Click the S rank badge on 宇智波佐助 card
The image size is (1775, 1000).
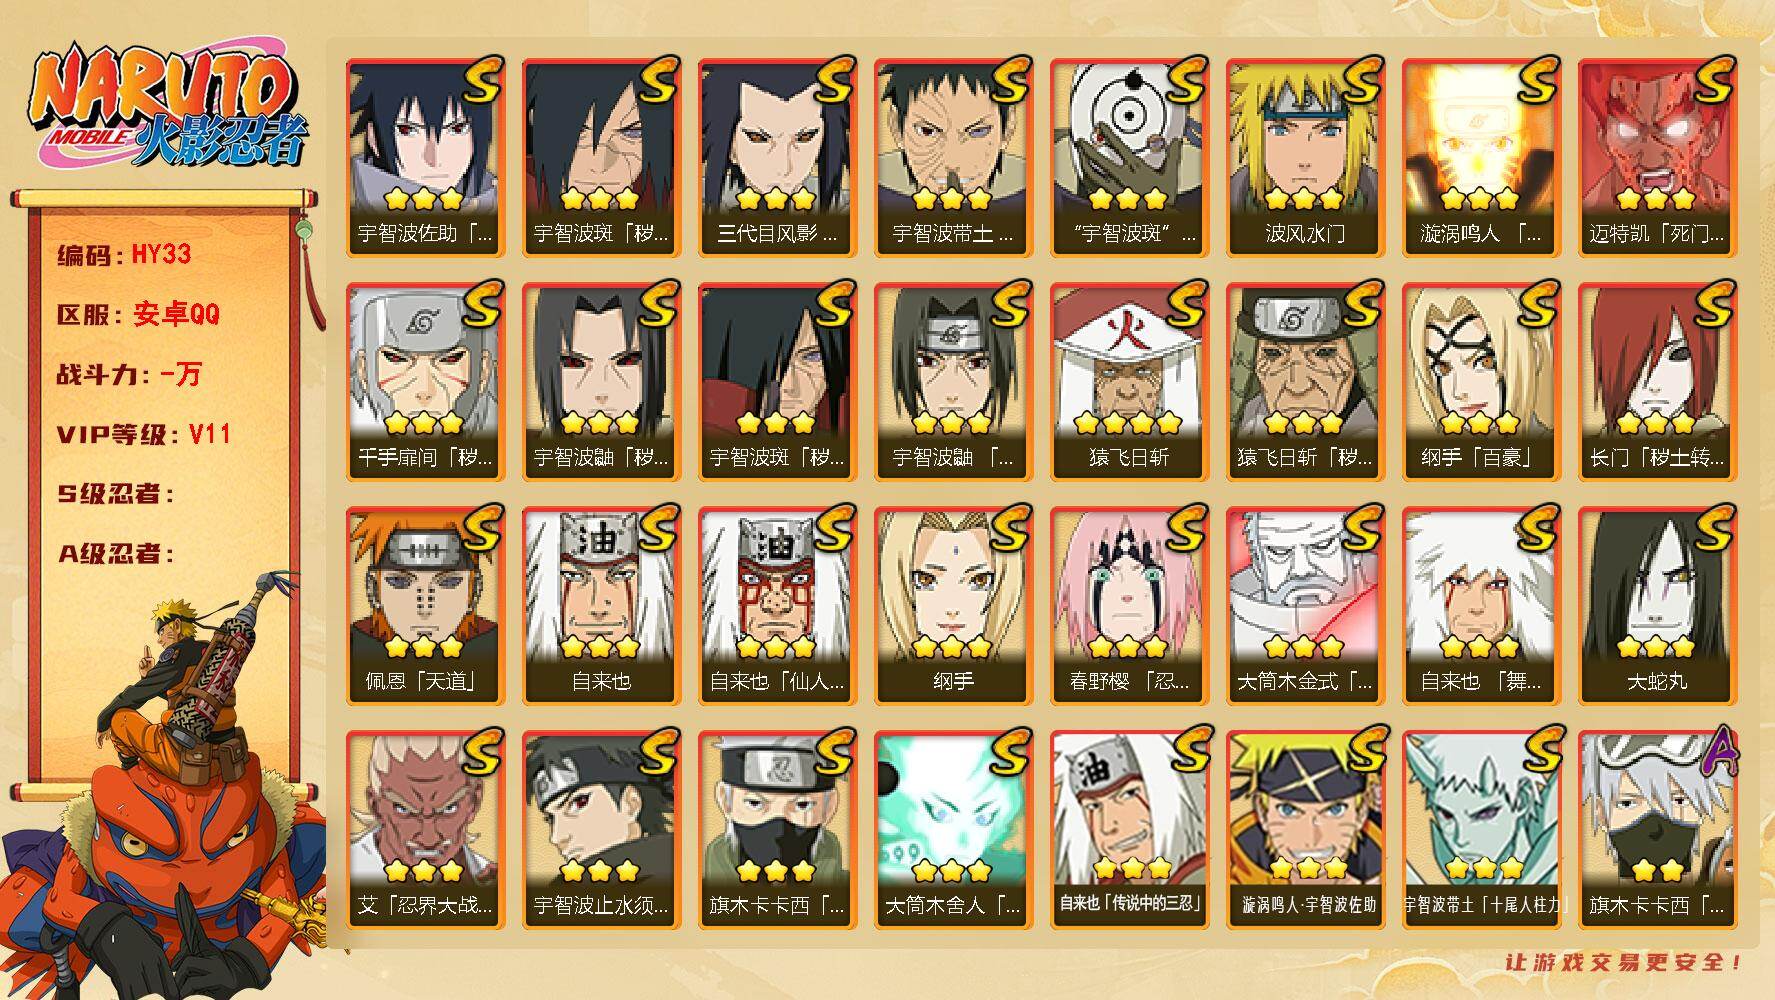[481, 80]
